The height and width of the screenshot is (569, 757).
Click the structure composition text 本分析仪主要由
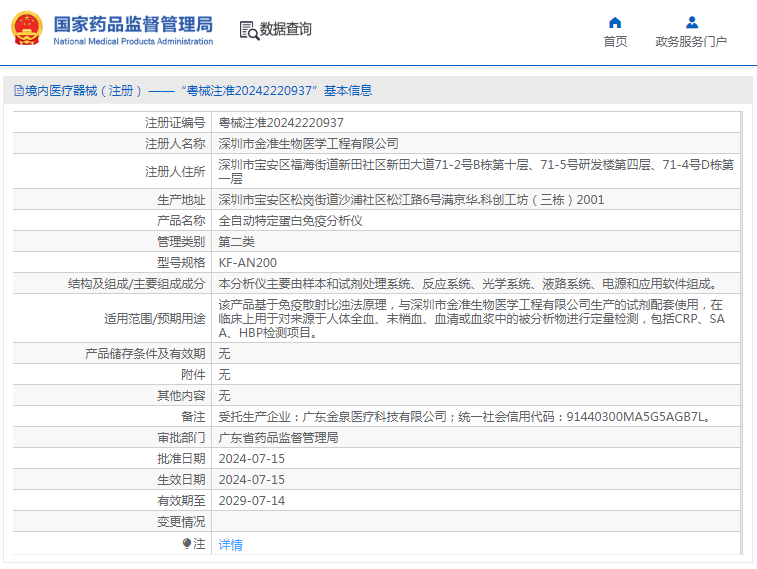pos(470,284)
